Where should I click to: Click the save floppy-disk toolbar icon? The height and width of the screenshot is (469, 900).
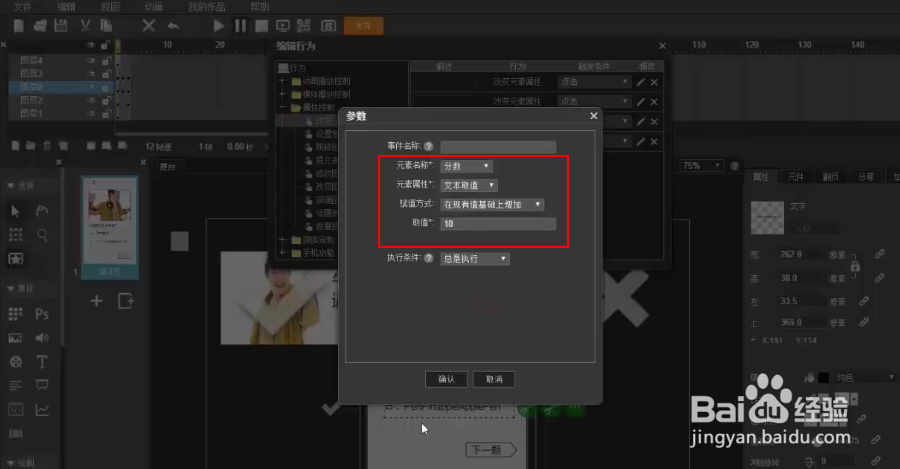(x=61, y=26)
